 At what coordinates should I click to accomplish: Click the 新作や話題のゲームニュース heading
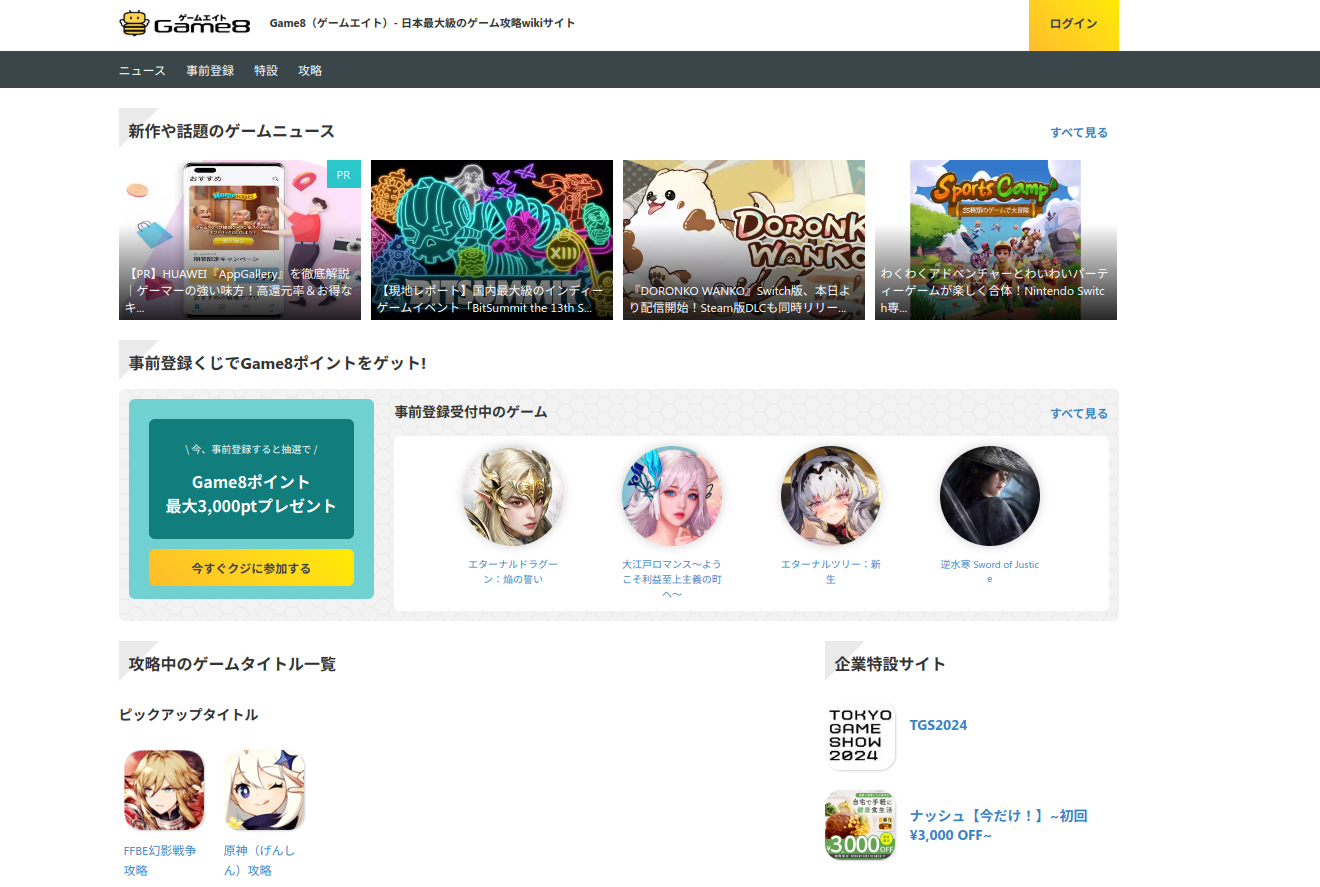click(x=231, y=131)
